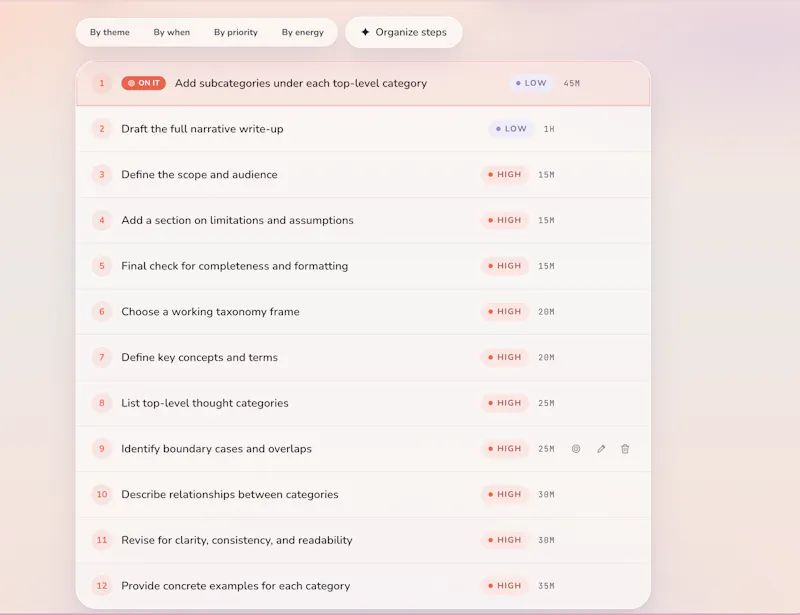Click step number 2 circle
Screen dimensions: 800x615
point(102,129)
